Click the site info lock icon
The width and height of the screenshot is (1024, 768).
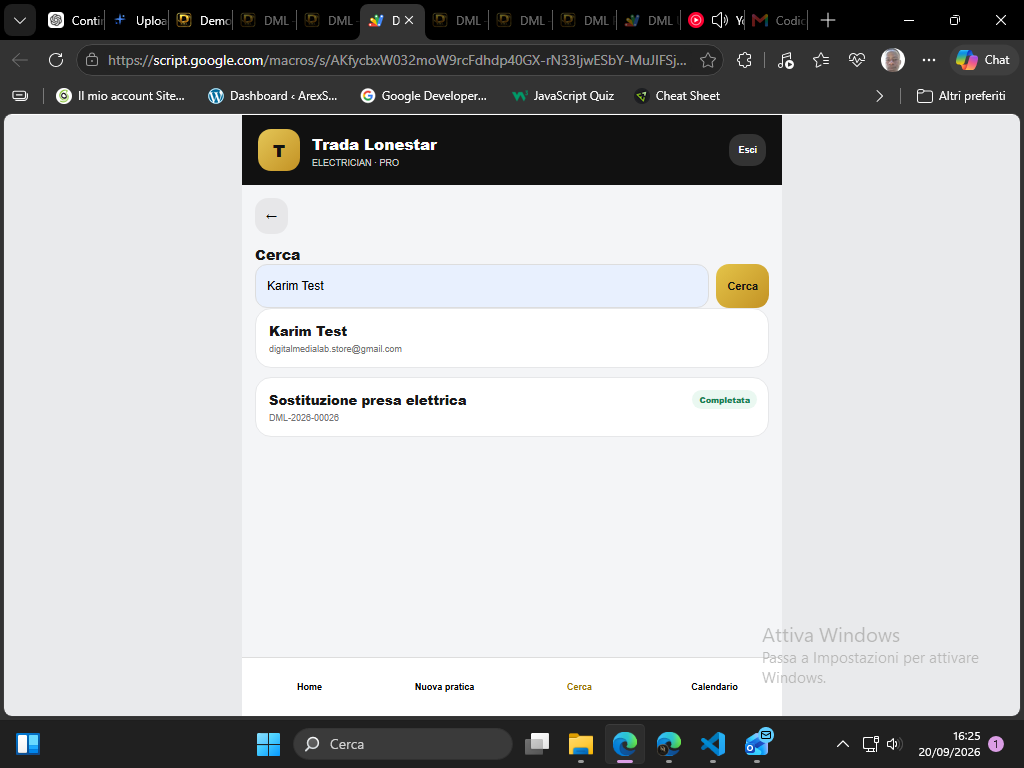coord(92,60)
